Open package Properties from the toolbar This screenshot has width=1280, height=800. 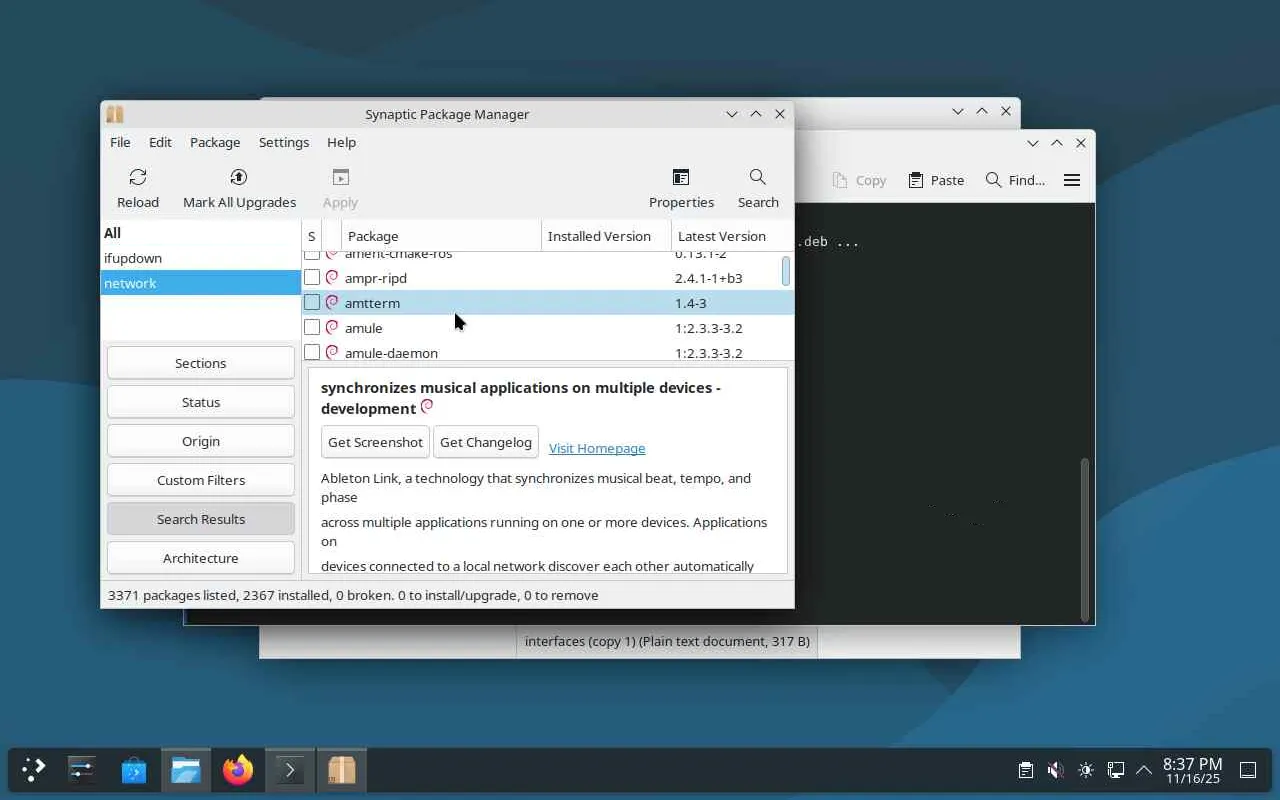681,188
